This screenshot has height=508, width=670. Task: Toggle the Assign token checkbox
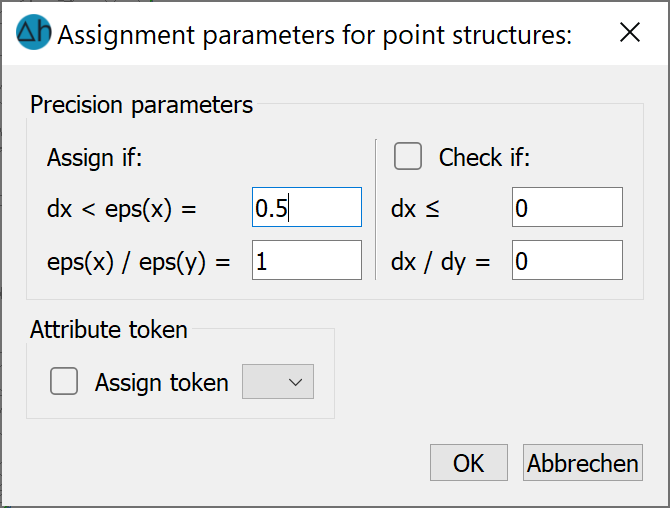[x=64, y=381]
